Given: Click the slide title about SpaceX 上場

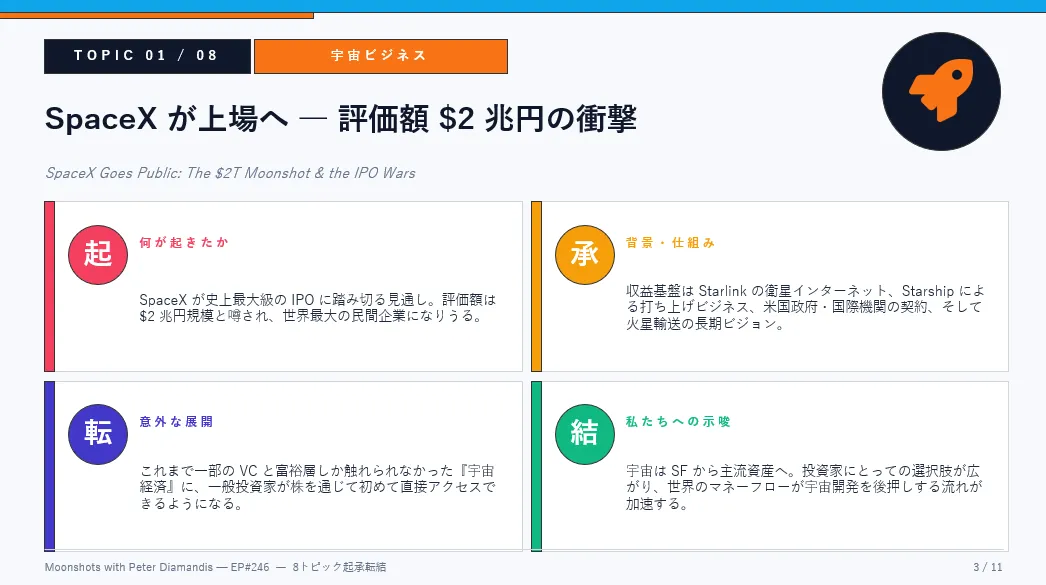Looking at the screenshot, I should [x=341, y=119].
